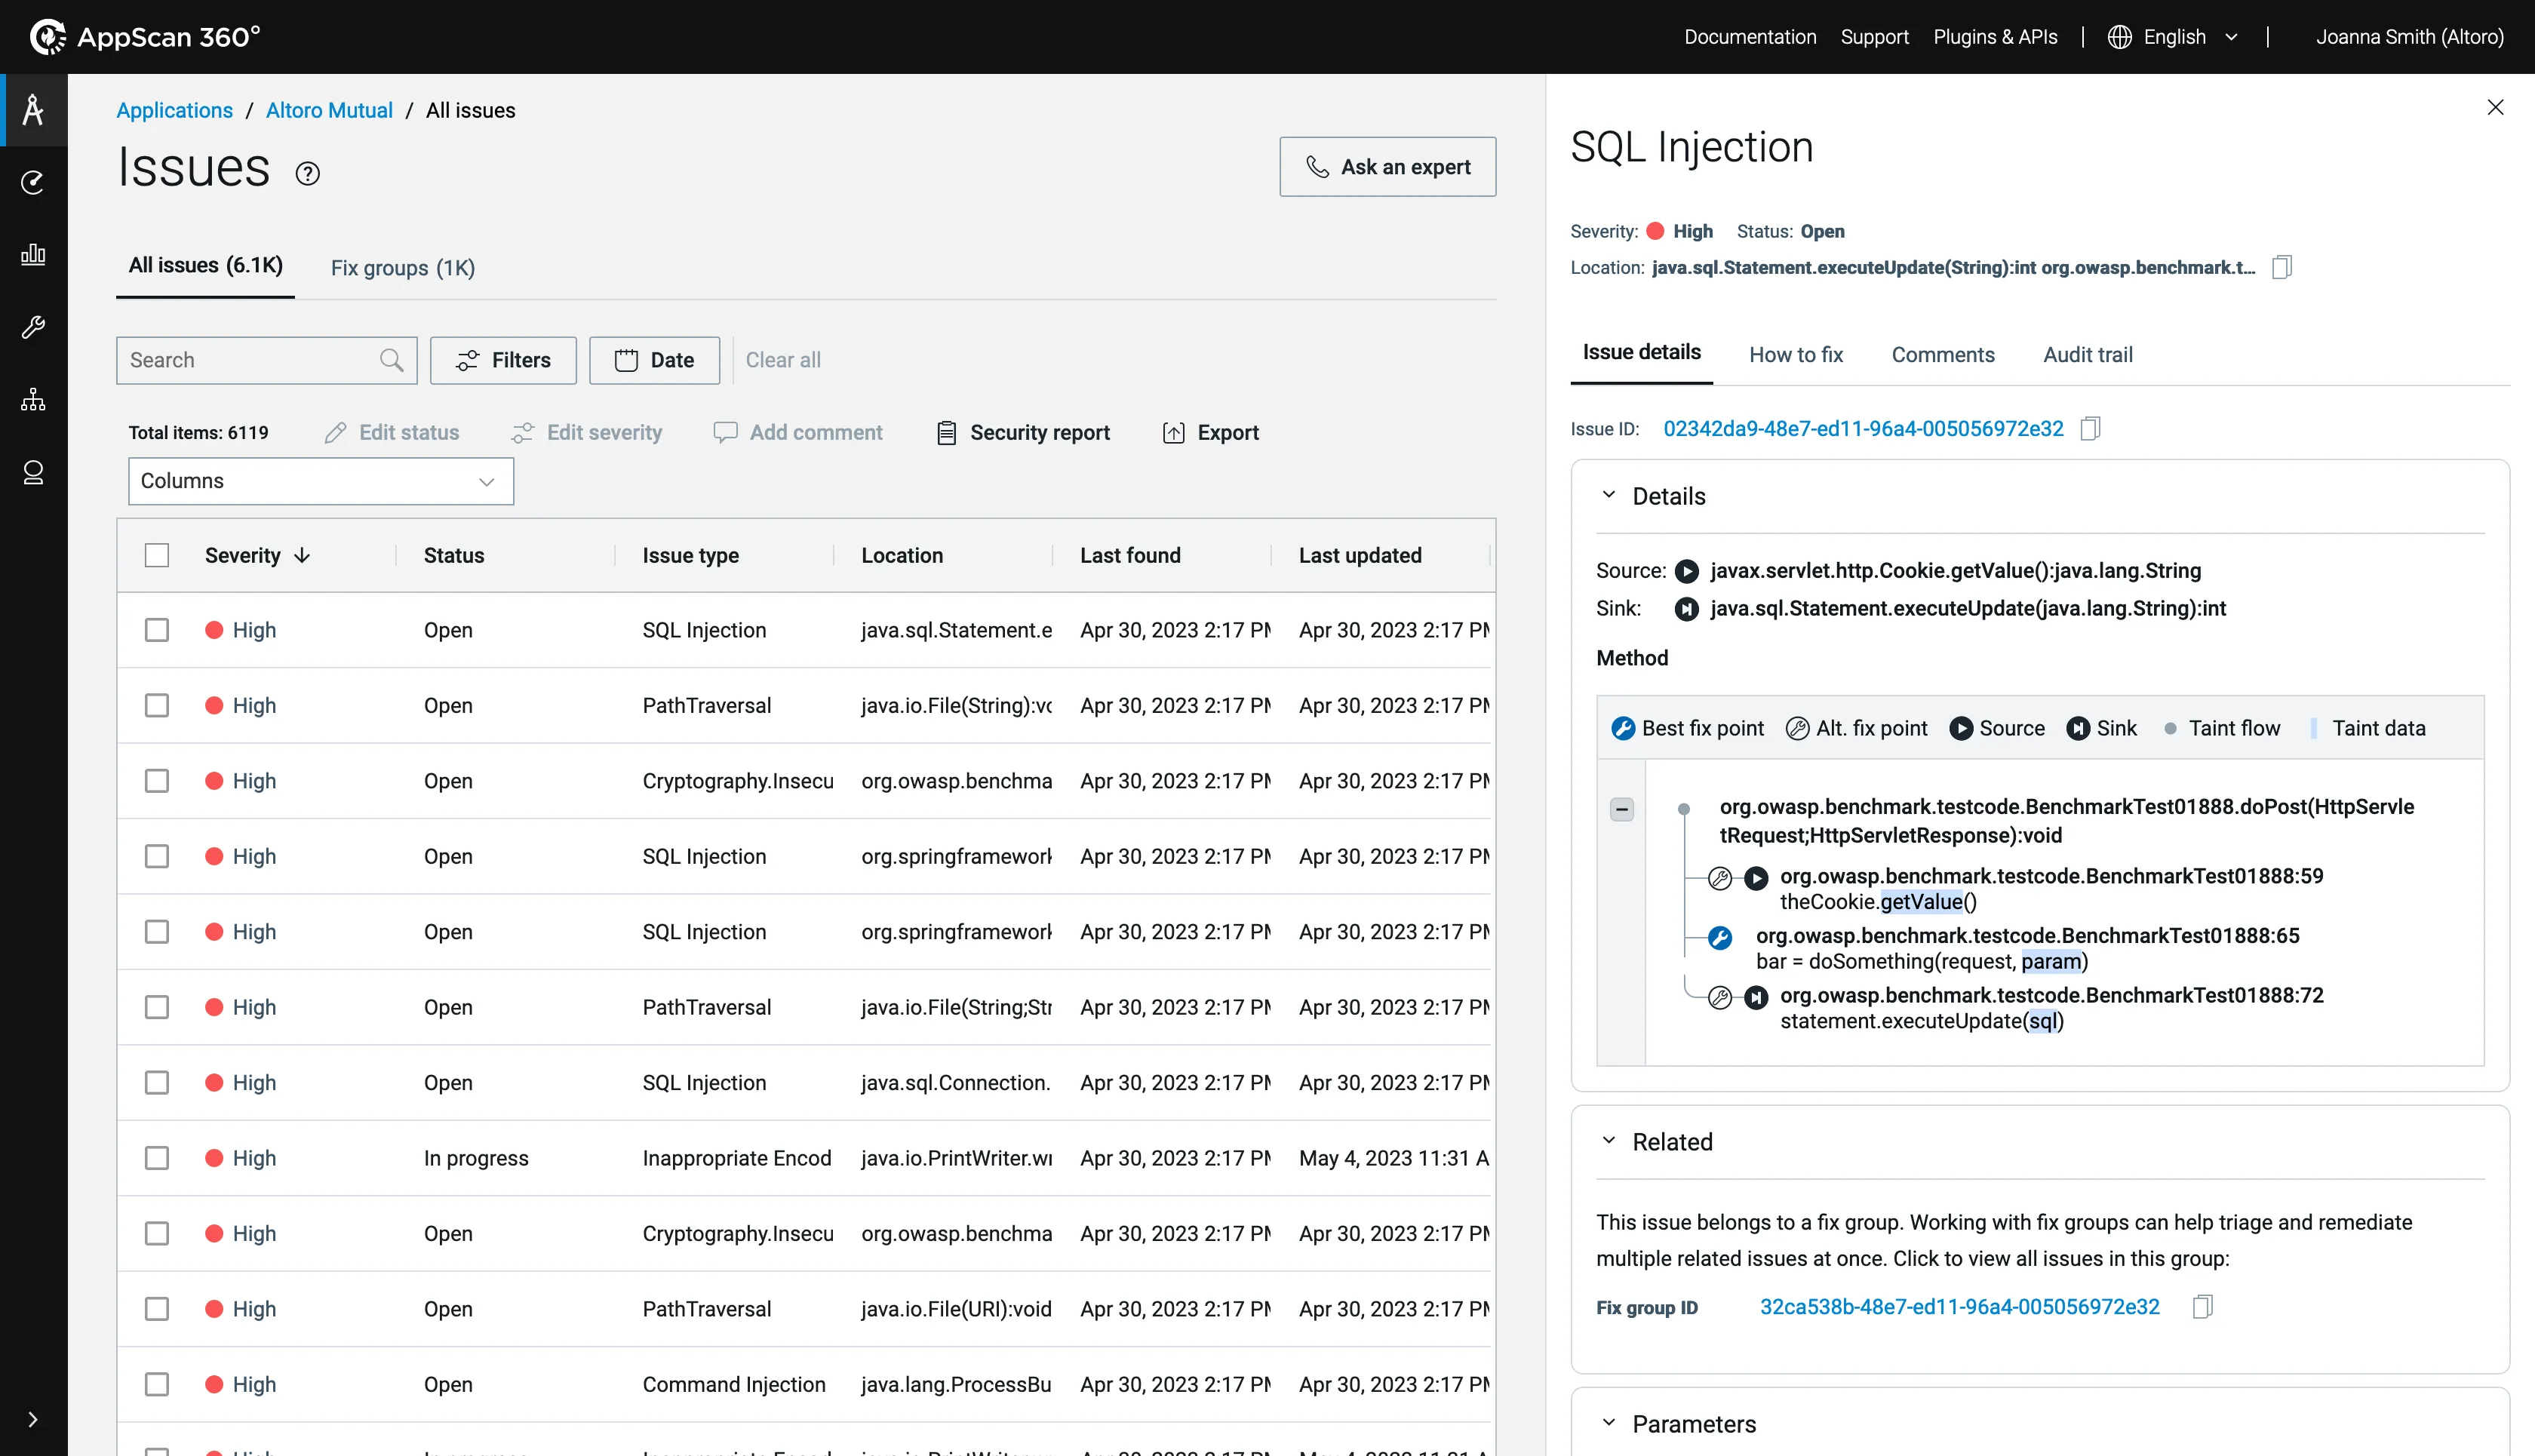Select all issues header checkbox
This screenshot has width=2535, height=1456.
(x=157, y=555)
